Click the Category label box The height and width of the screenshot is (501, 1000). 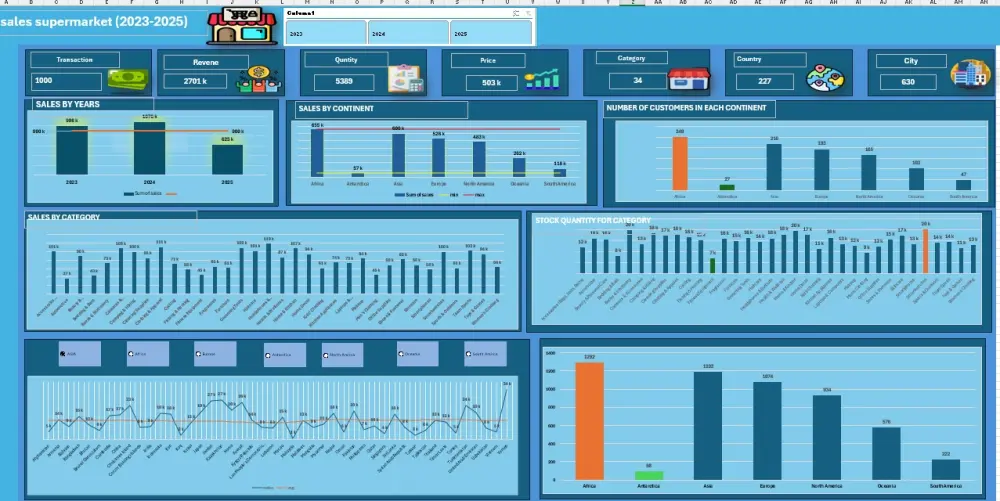coord(631,59)
